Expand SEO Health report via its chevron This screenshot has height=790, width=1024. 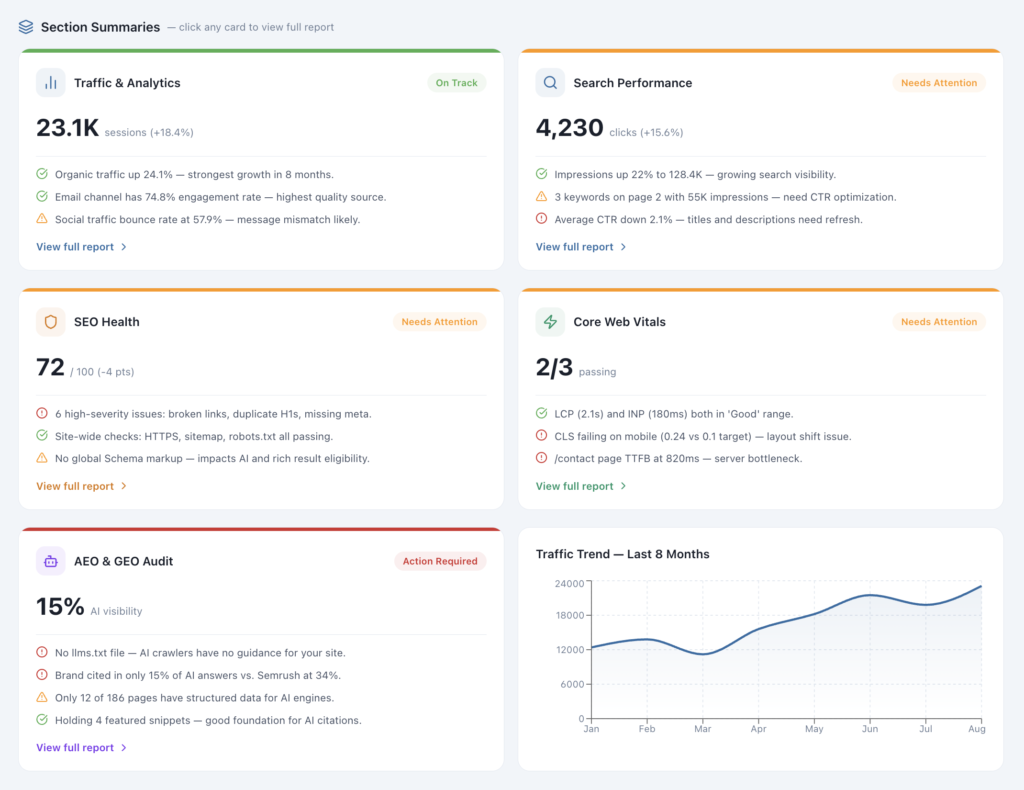[x=124, y=486]
